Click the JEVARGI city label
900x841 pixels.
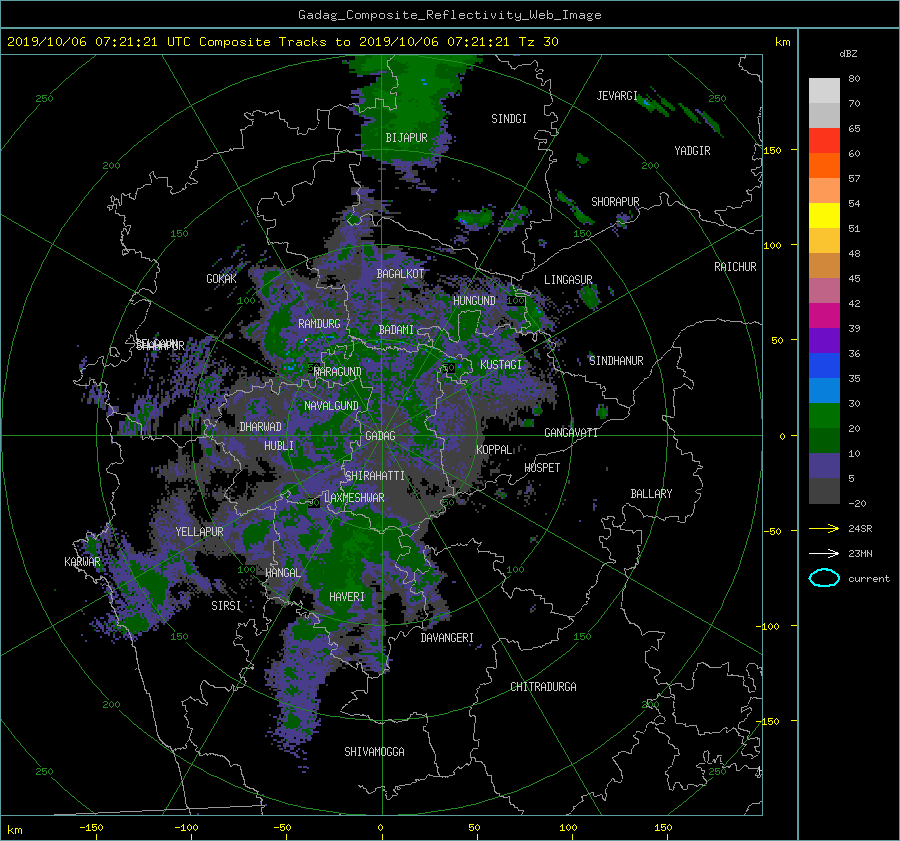tap(617, 96)
